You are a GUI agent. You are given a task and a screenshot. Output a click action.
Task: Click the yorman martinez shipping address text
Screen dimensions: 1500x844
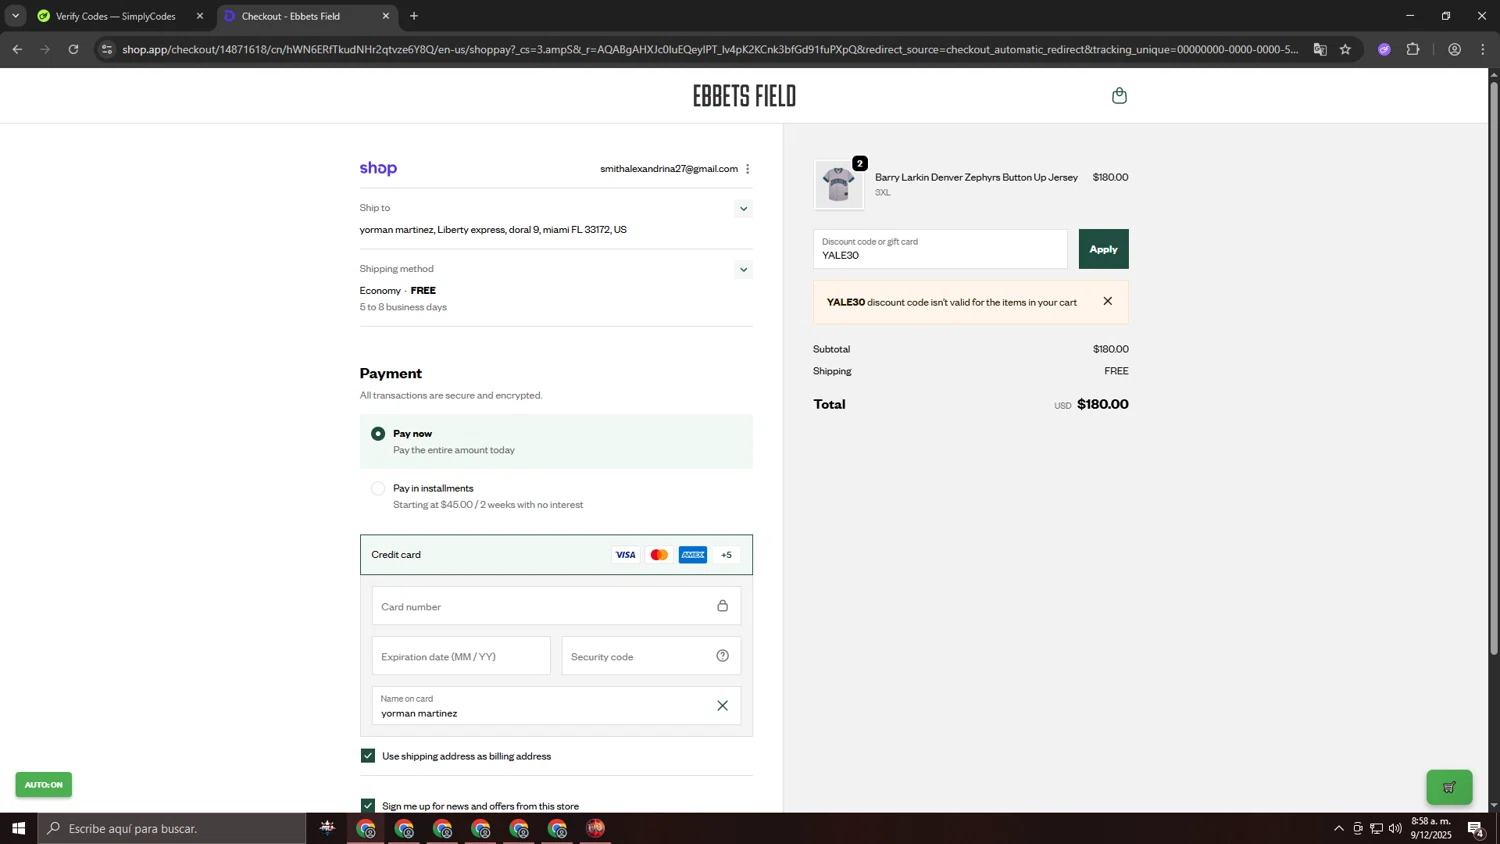click(x=493, y=230)
